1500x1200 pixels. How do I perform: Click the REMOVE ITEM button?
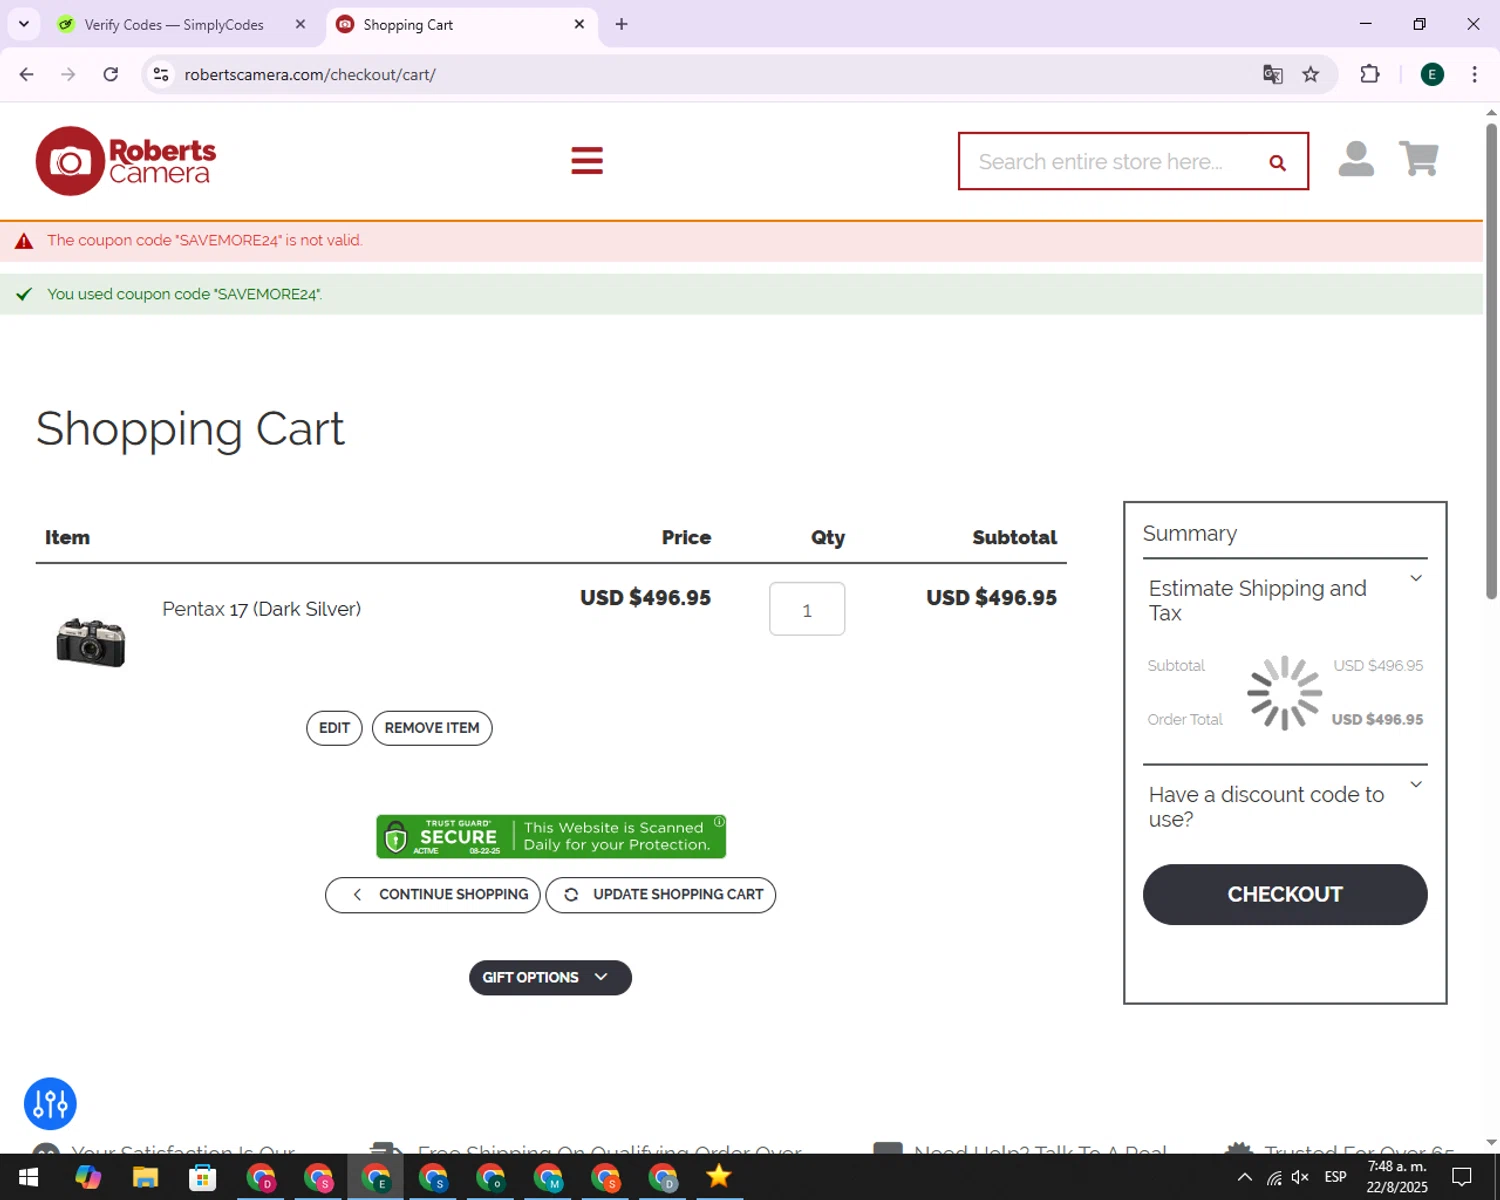coord(432,728)
